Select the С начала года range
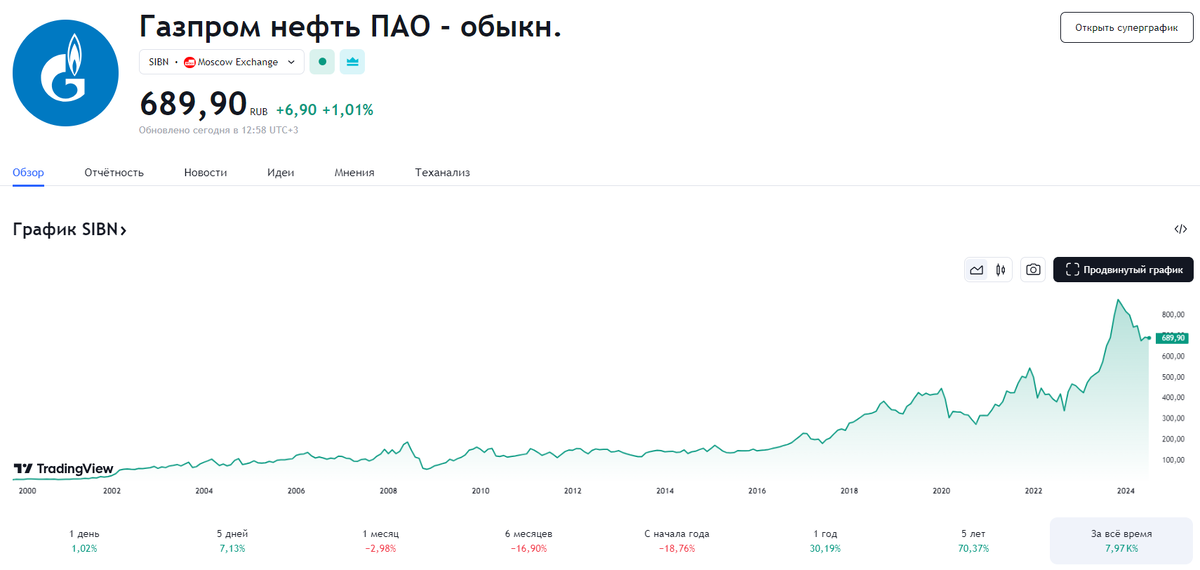The width and height of the screenshot is (1200, 570). point(677,541)
